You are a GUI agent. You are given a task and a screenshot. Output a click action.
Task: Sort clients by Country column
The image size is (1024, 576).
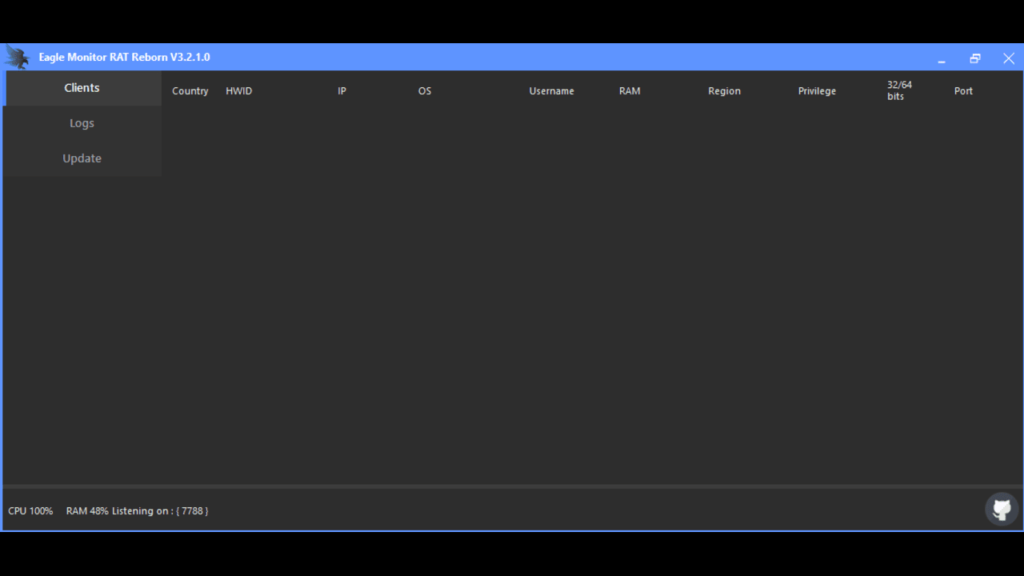(x=190, y=91)
